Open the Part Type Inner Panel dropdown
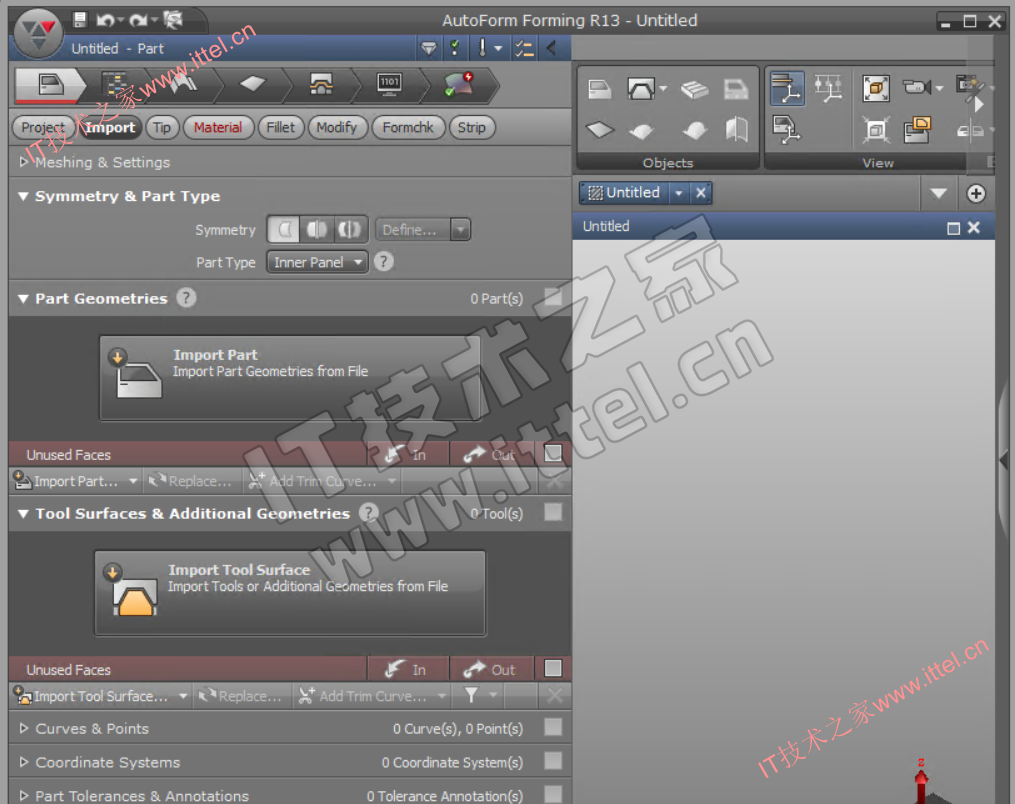The image size is (1015, 804). (317, 262)
